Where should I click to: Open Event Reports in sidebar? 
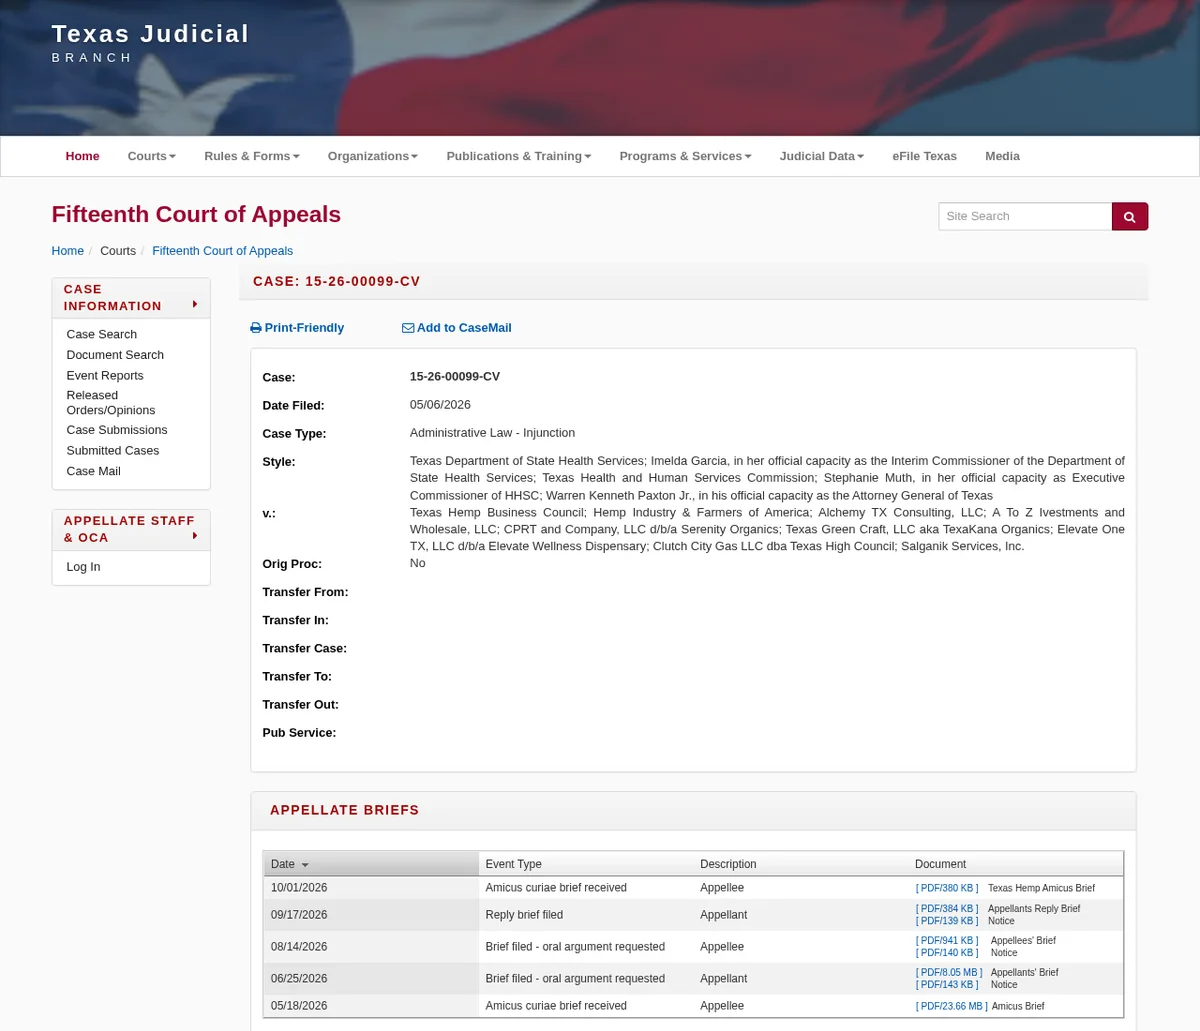pyautogui.click(x=105, y=376)
